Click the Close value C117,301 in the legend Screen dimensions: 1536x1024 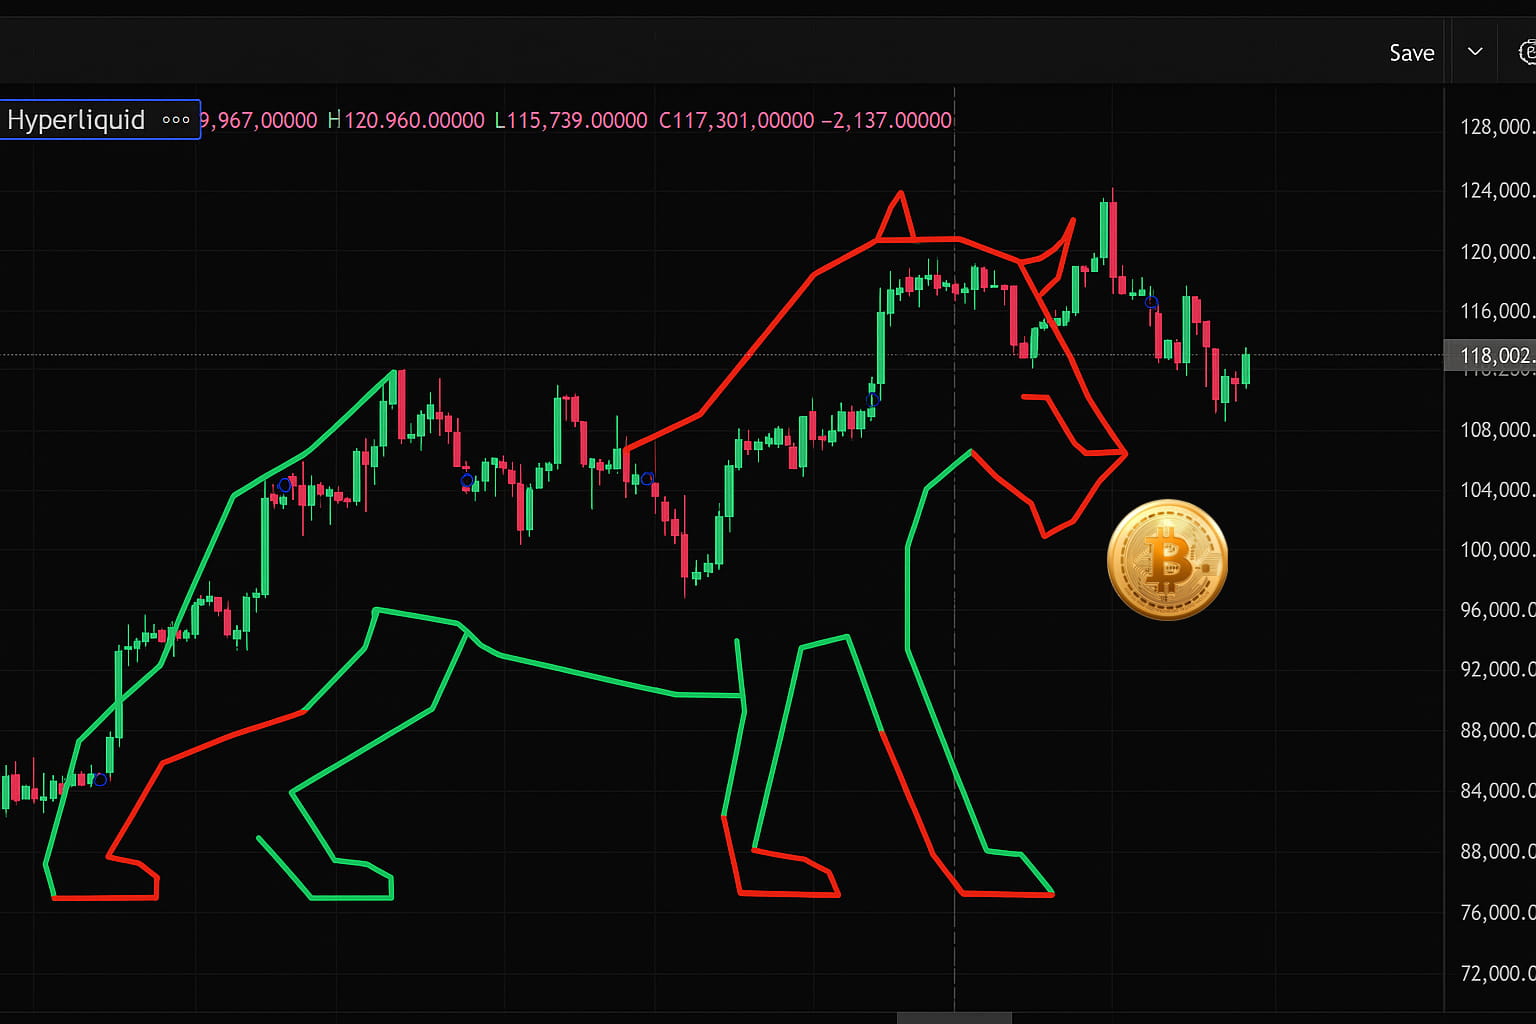737,121
